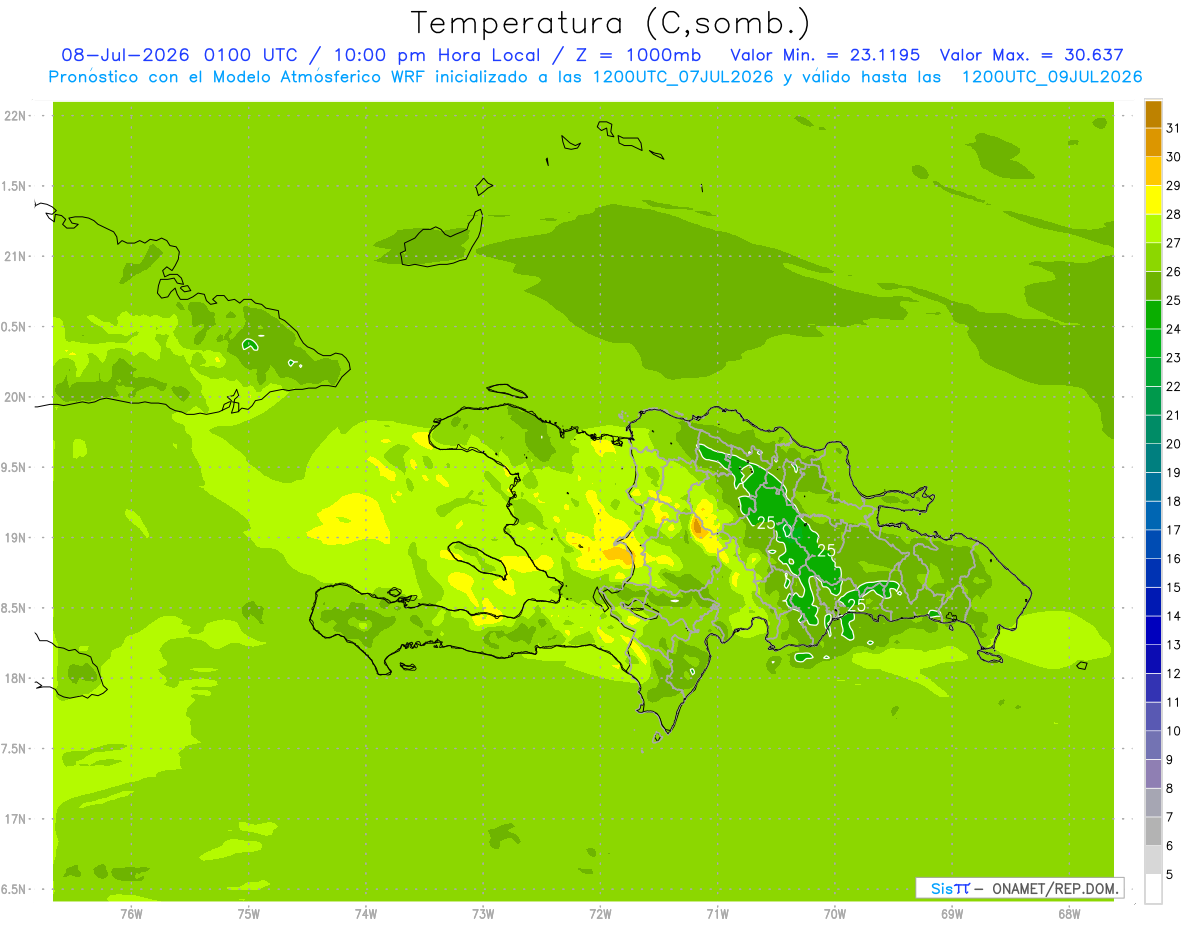Pick the deep blue swatch between legend values 13 and 14
Screen dimensions: 1200x927
(1153, 630)
